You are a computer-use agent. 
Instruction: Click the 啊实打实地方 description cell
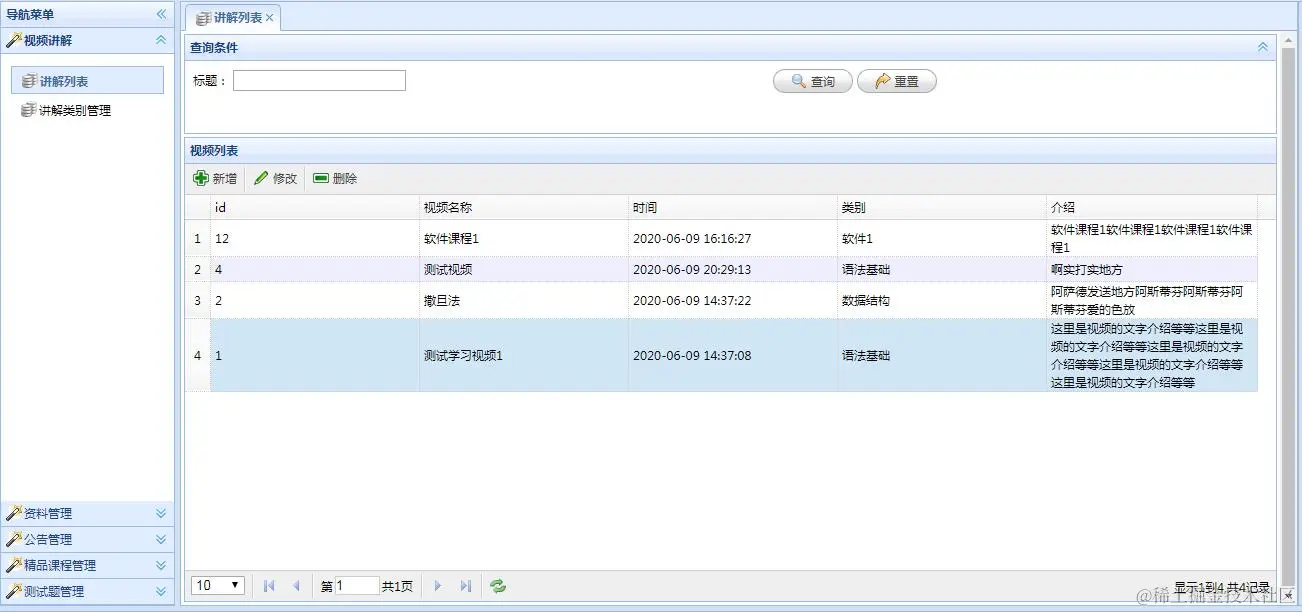tap(1152, 270)
